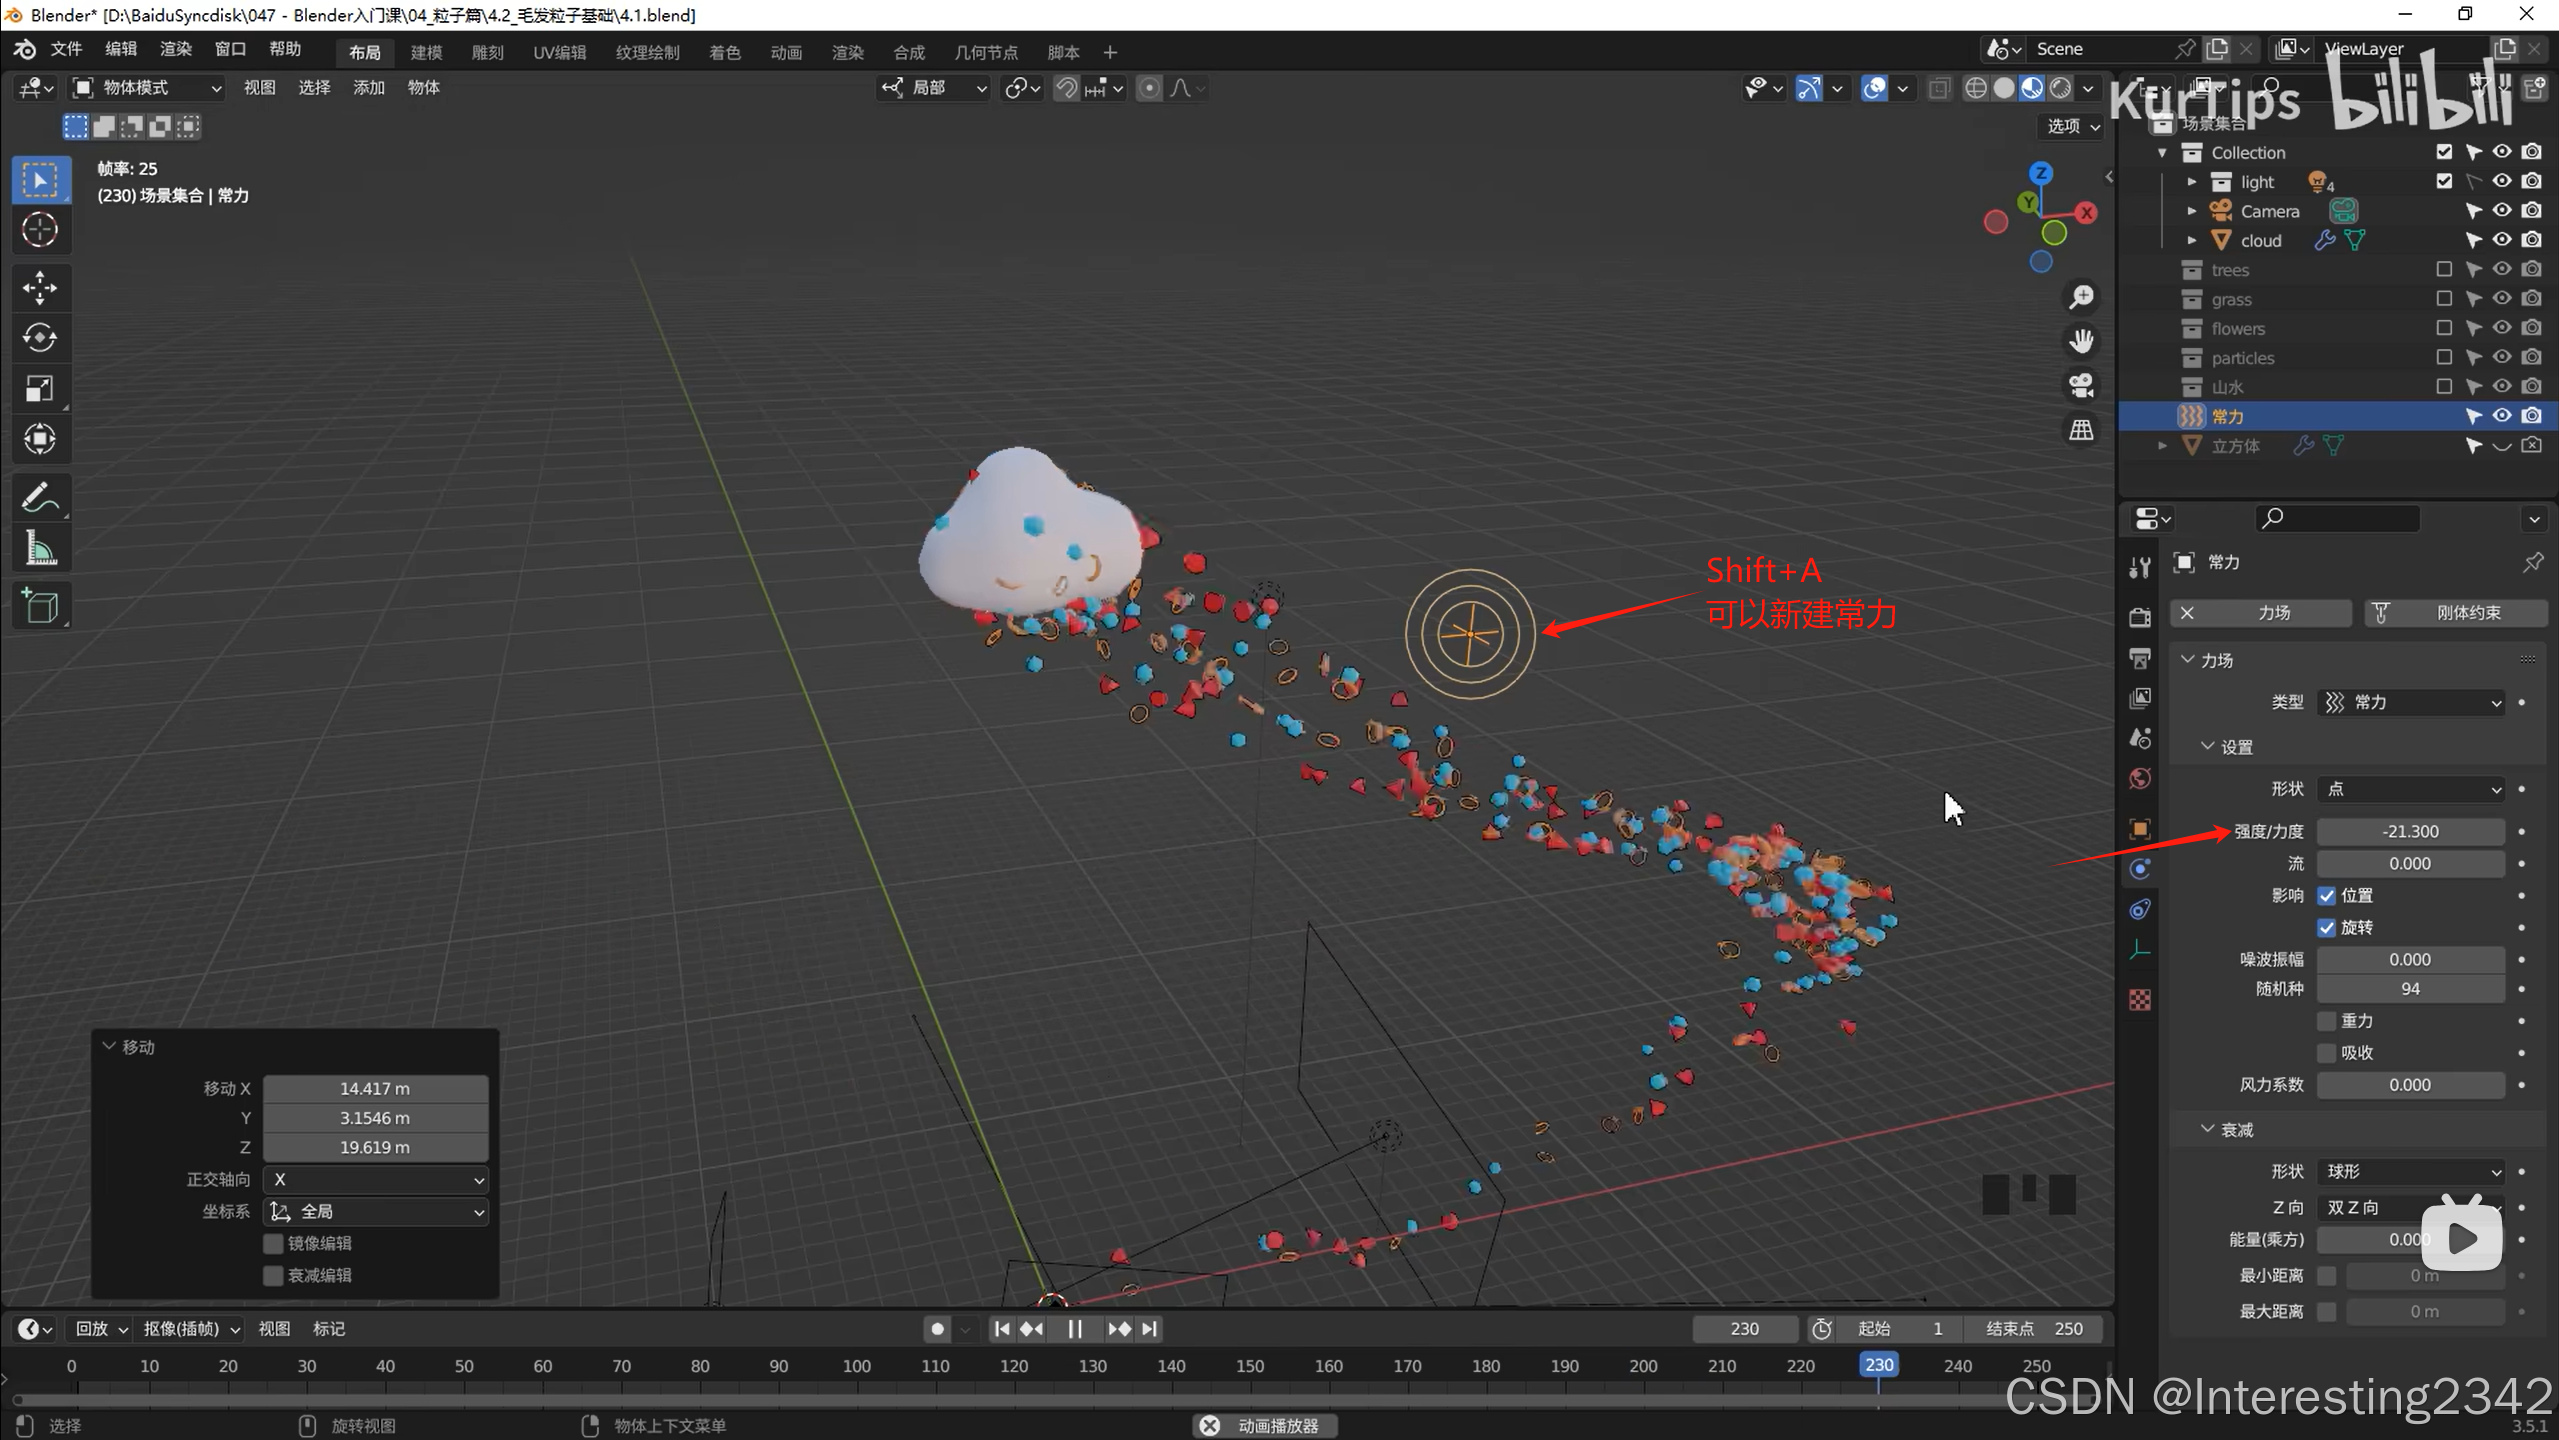The height and width of the screenshot is (1440, 2559).
Task: Open the 文件 menu
Action: pyautogui.click(x=66, y=49)
